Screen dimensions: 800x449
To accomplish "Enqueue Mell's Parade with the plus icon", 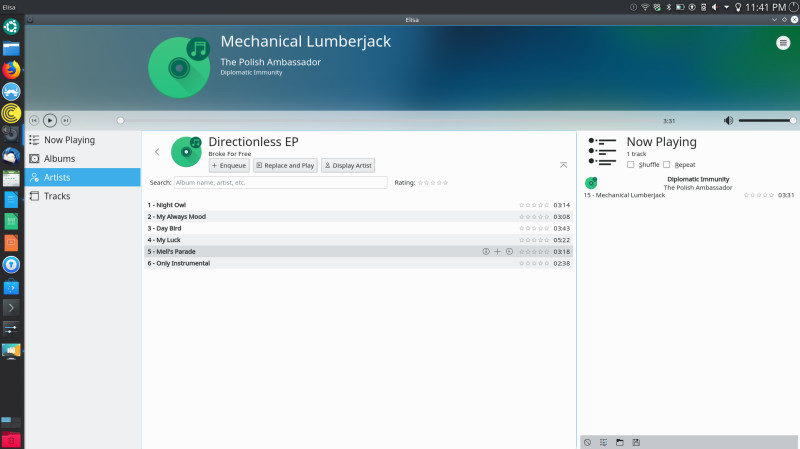I will click(x=497, y=252).
